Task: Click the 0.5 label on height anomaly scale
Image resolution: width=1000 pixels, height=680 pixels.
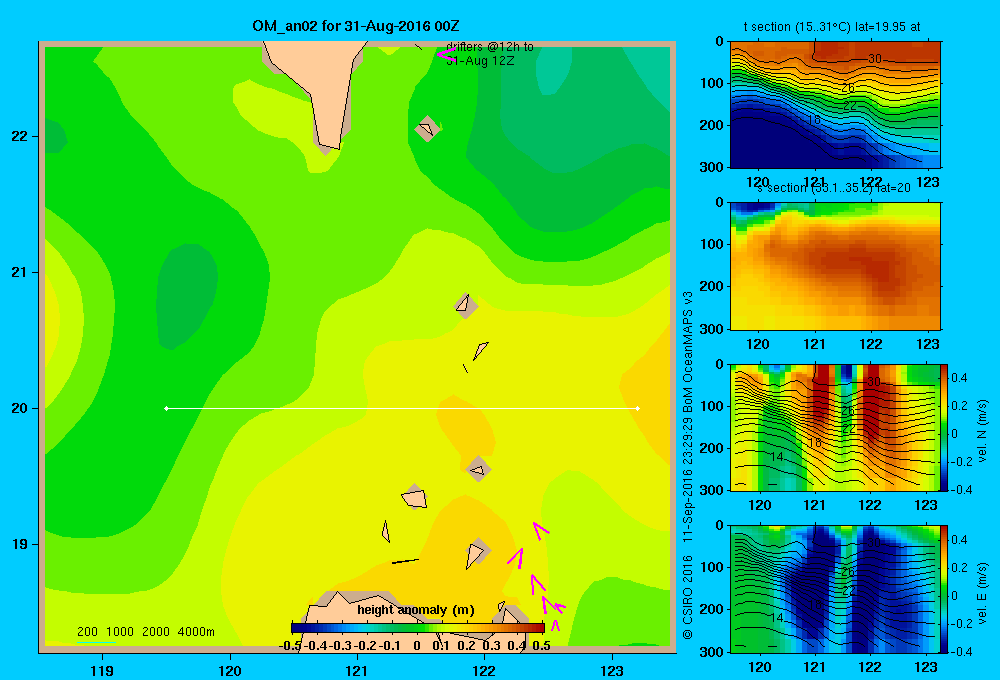Action: click(x=541, y=646)
